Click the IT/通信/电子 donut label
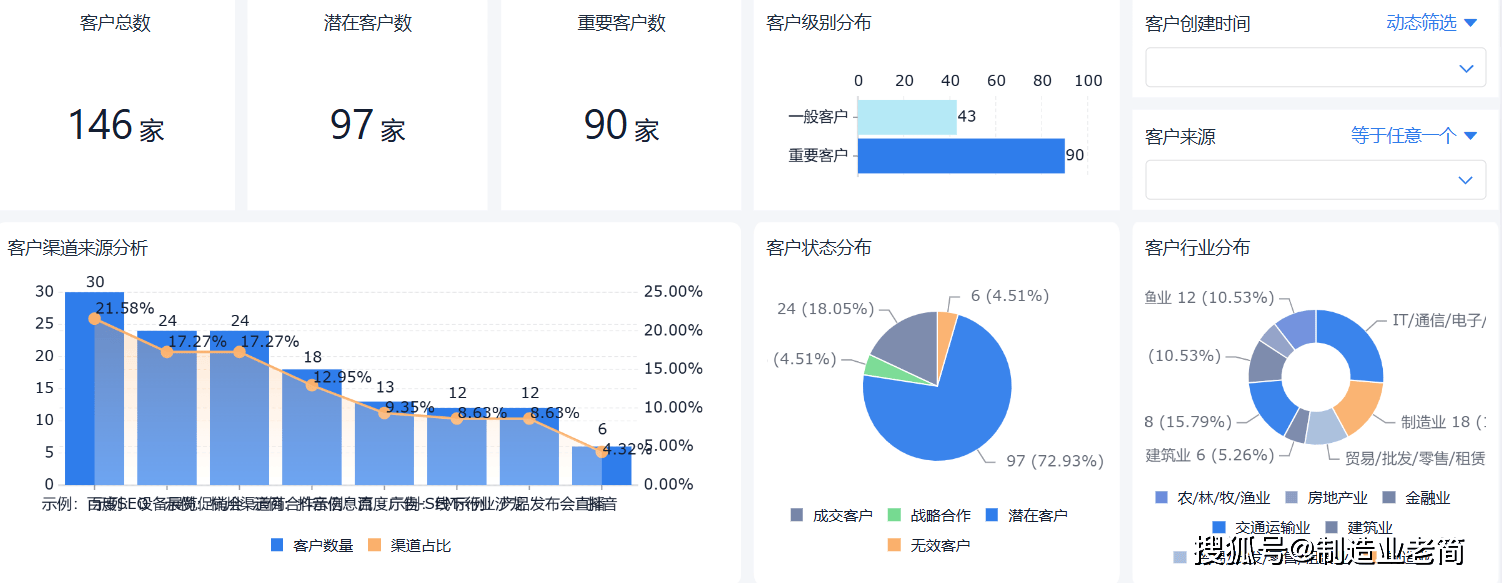Viewport: 1502px width, 583px height. pos(1439,320)
